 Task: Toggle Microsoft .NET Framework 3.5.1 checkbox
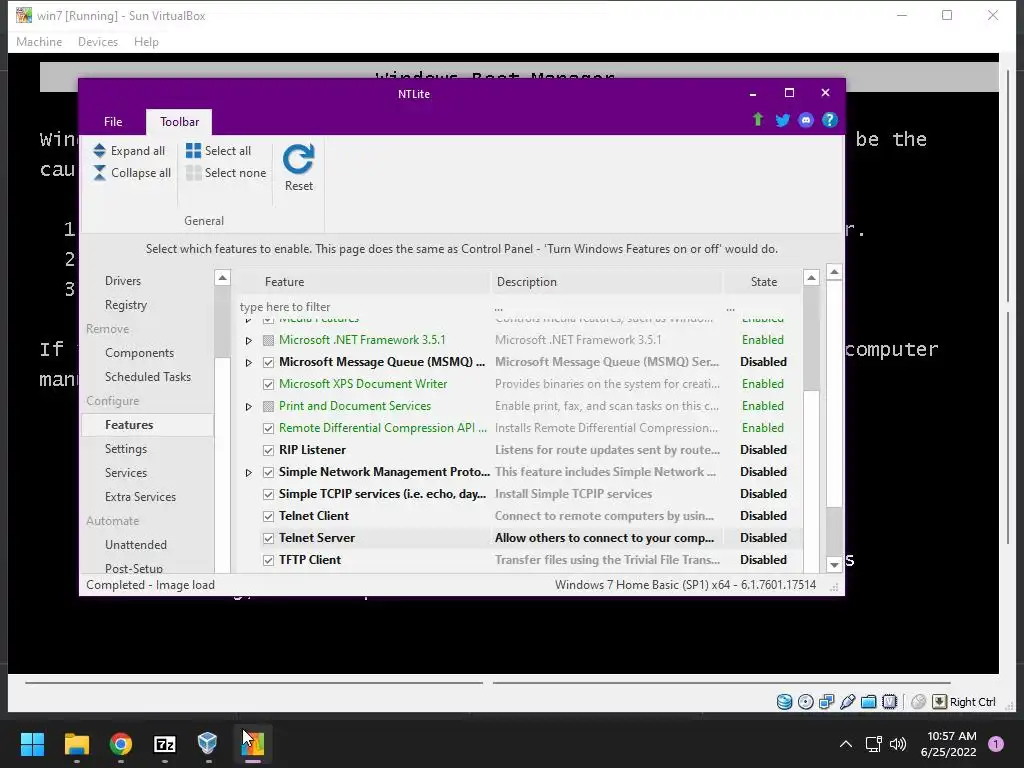point(268,340)
